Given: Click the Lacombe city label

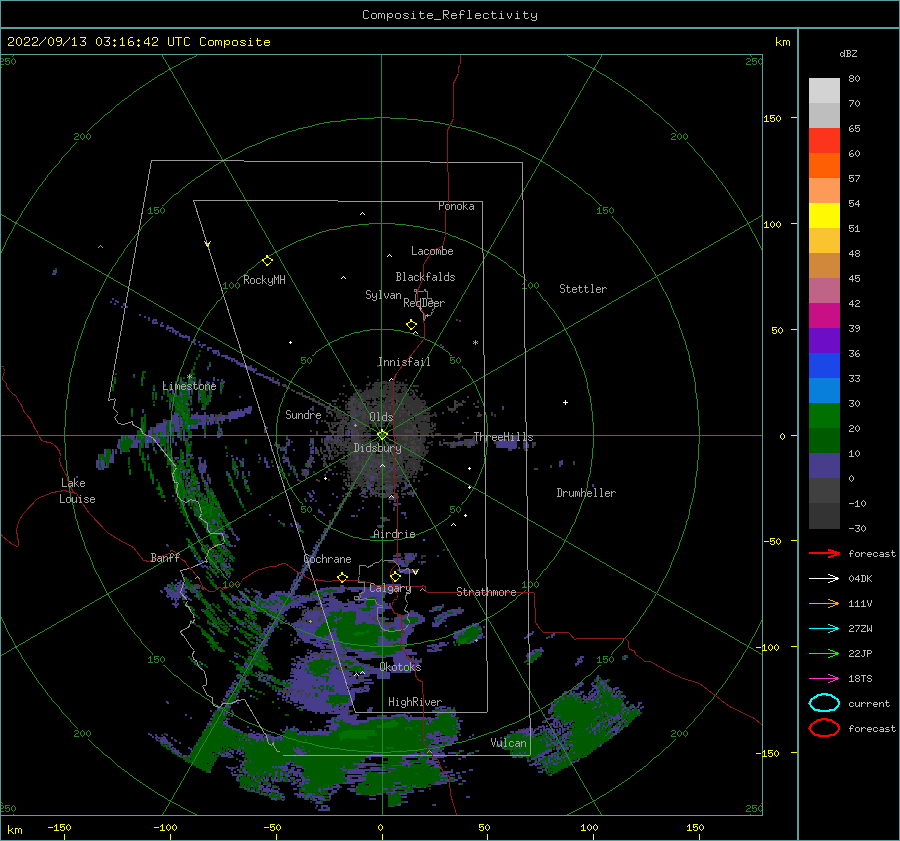Looking at the screenshot, I should pos(432,251).
